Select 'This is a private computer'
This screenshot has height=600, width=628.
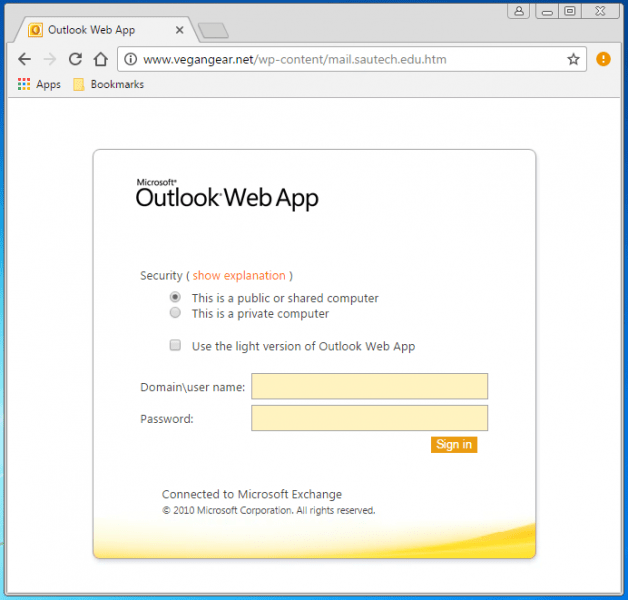pos(175,312)
